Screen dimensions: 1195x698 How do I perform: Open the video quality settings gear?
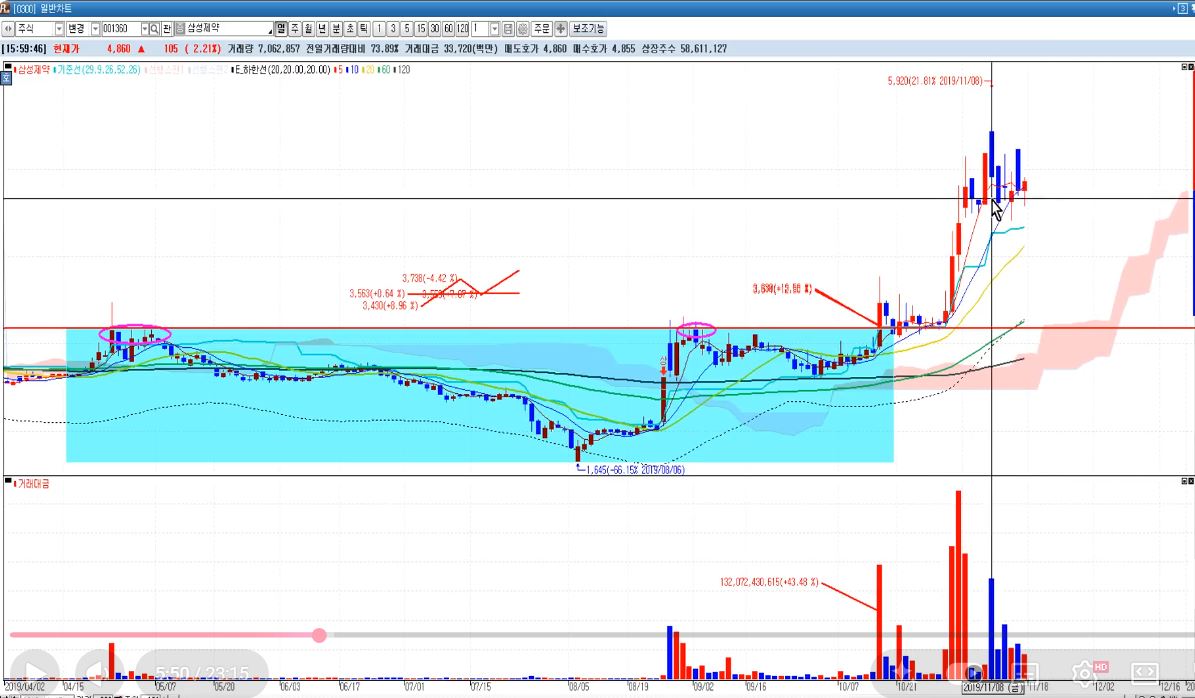[x=1084, y=673]
